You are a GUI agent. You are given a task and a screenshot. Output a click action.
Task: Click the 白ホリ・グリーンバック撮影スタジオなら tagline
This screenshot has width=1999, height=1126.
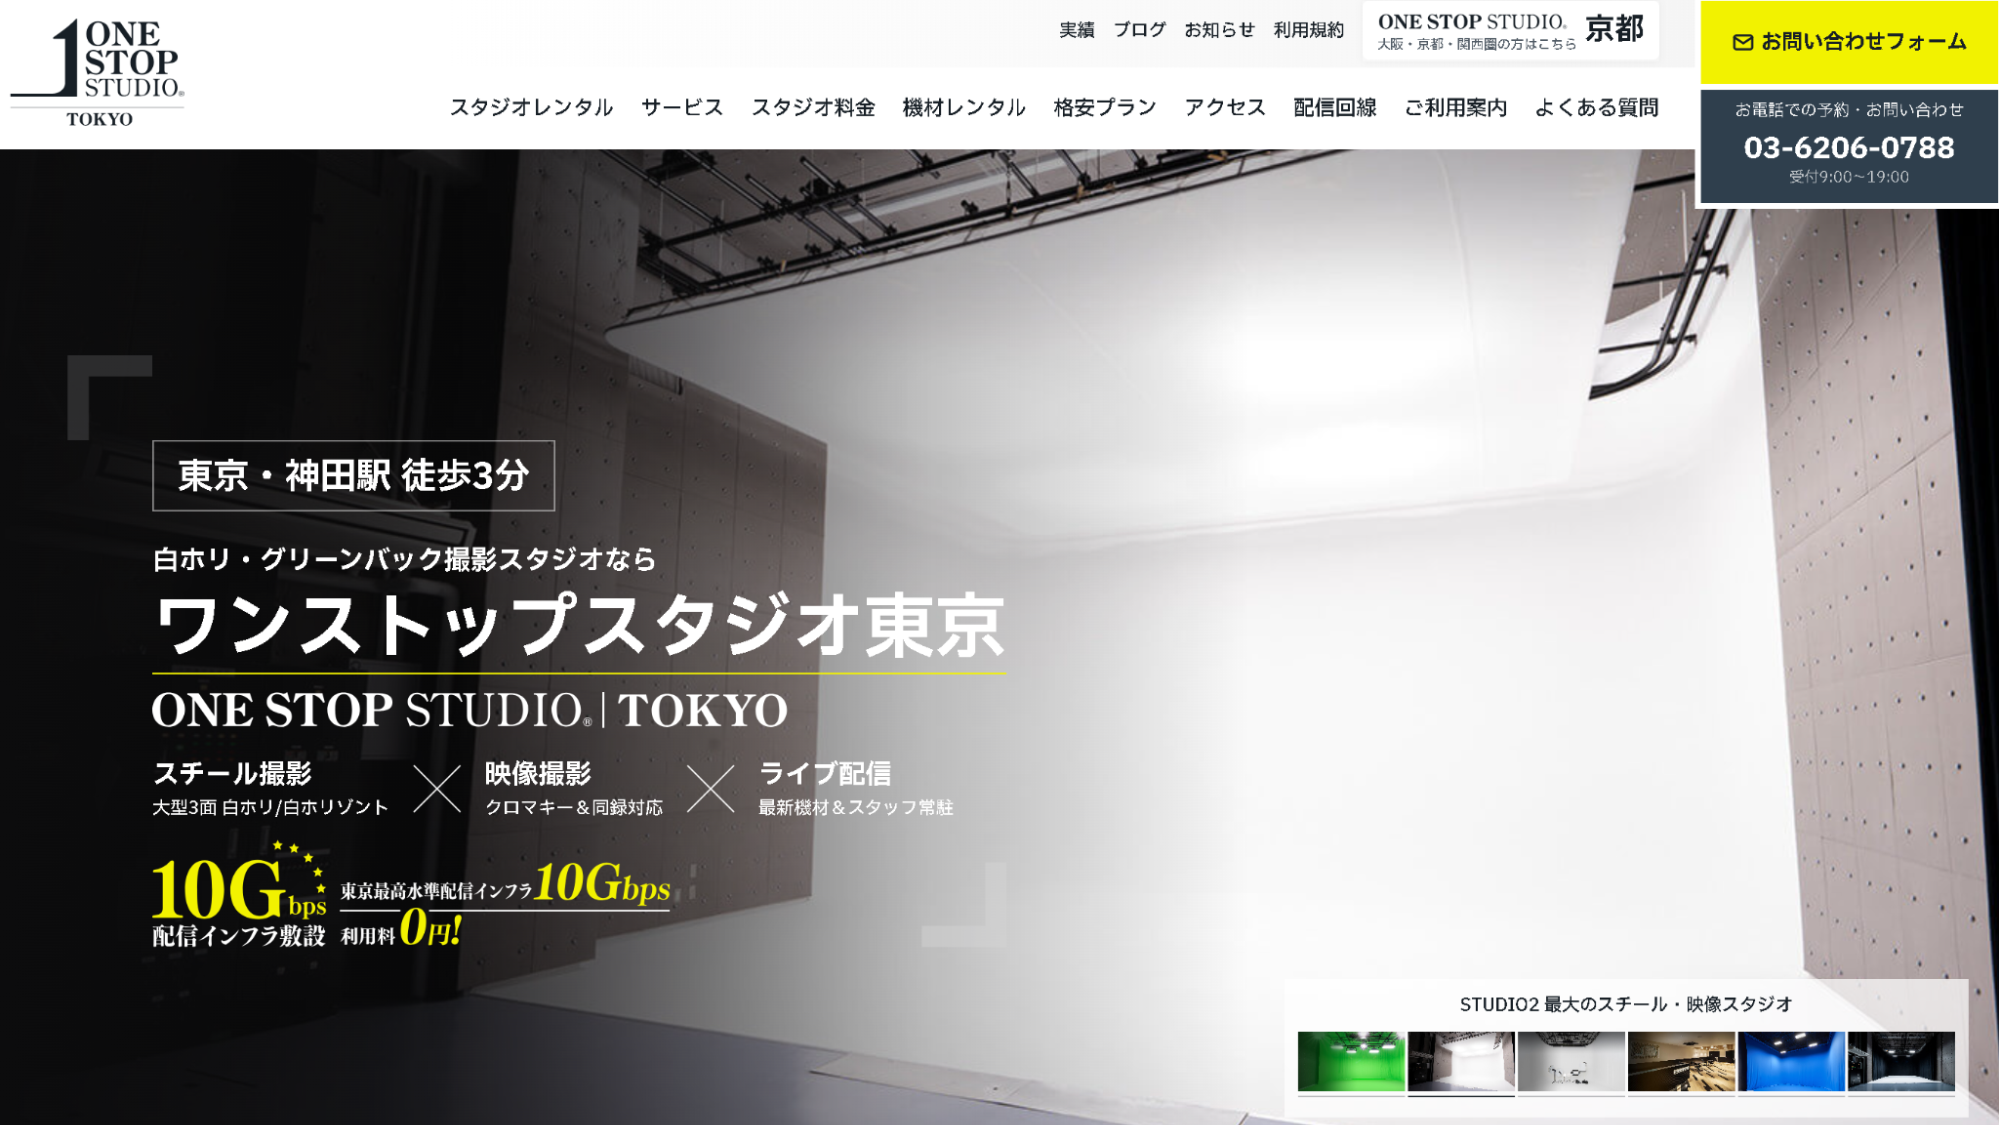(404, 559)
